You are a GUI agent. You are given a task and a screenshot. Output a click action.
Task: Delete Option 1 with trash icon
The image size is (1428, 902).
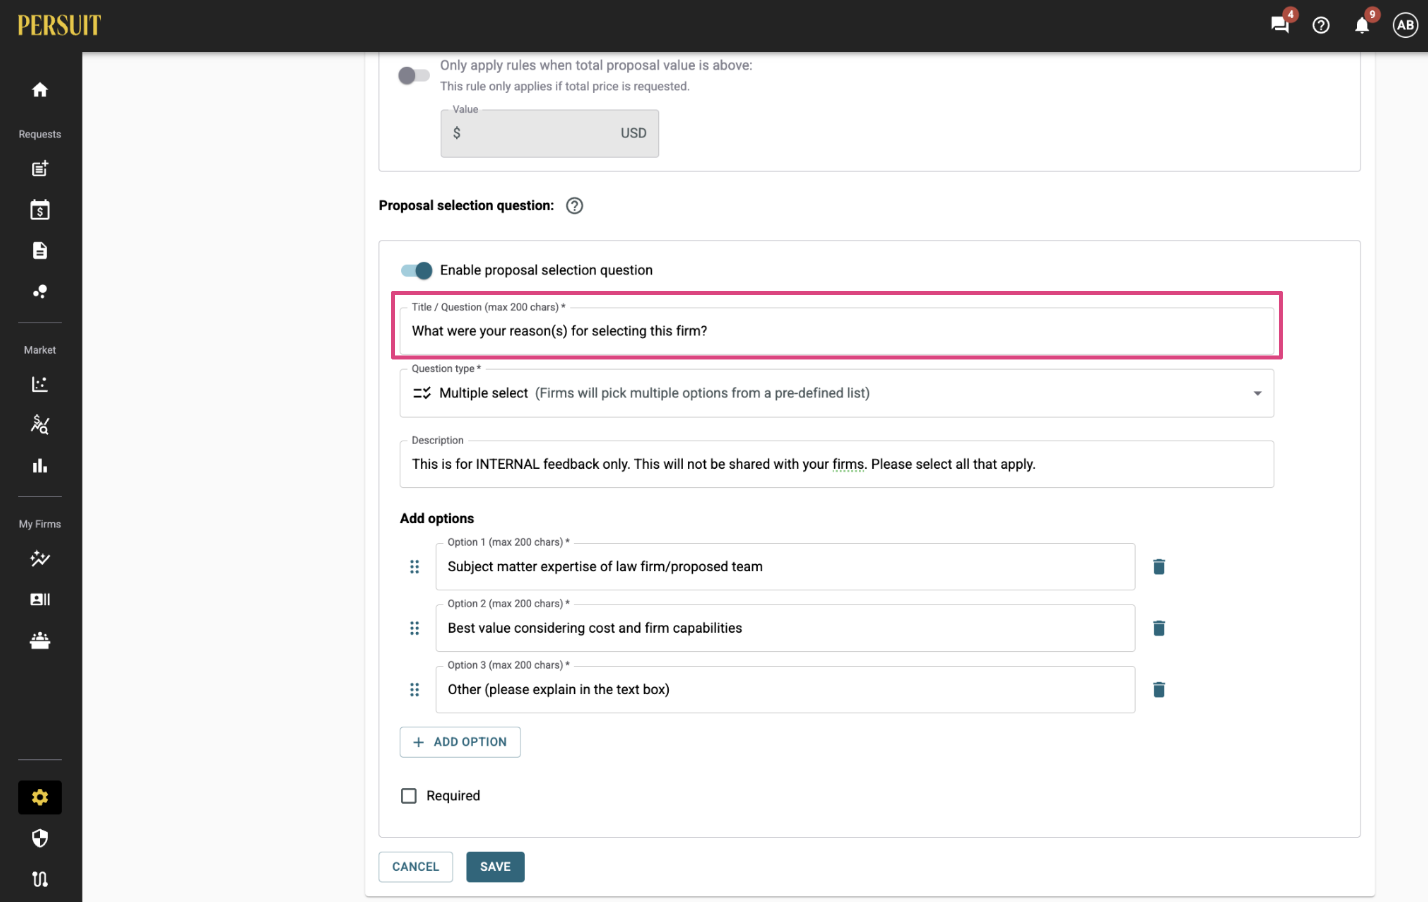1159,567
